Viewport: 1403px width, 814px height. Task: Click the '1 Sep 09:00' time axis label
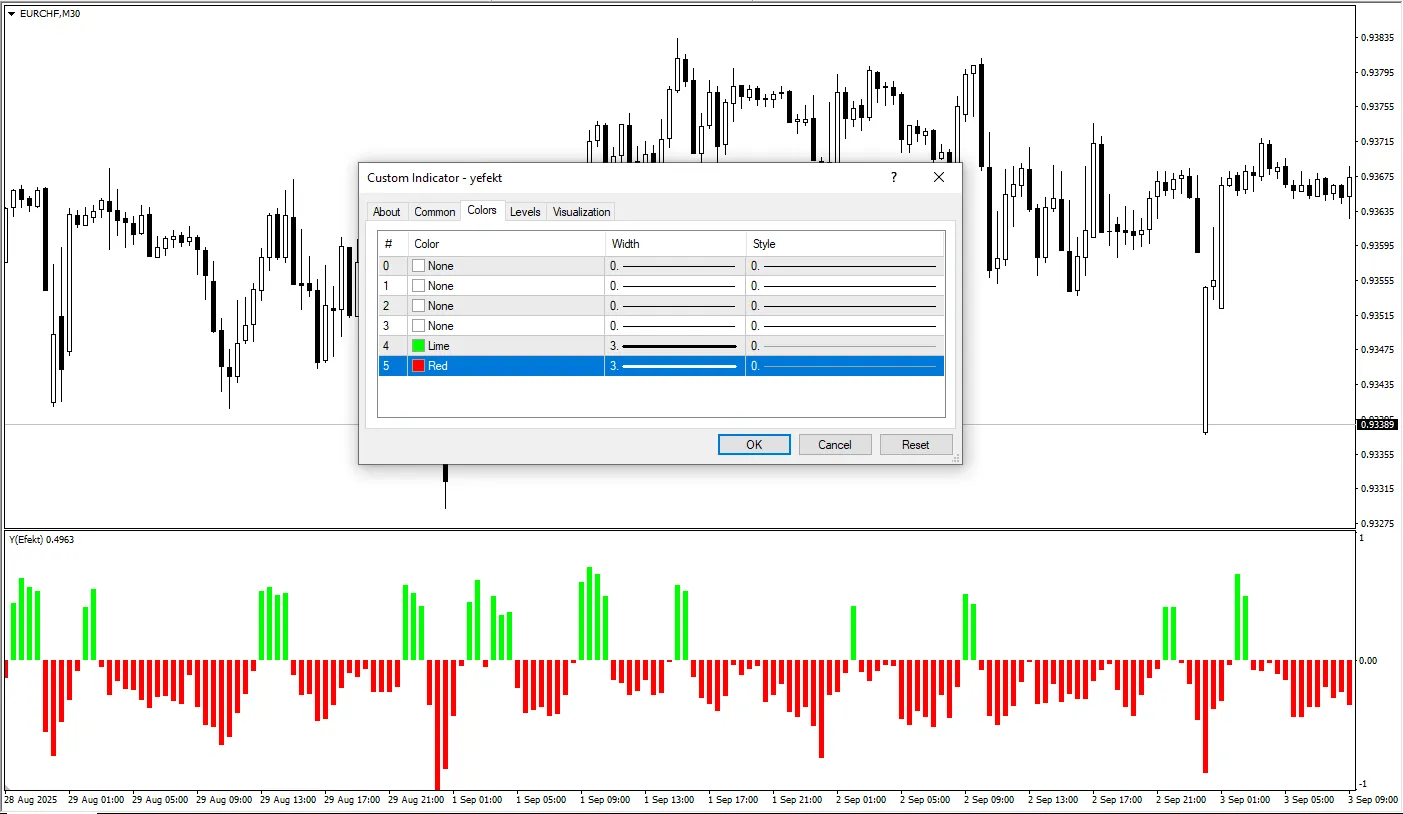tap(606, 800)
